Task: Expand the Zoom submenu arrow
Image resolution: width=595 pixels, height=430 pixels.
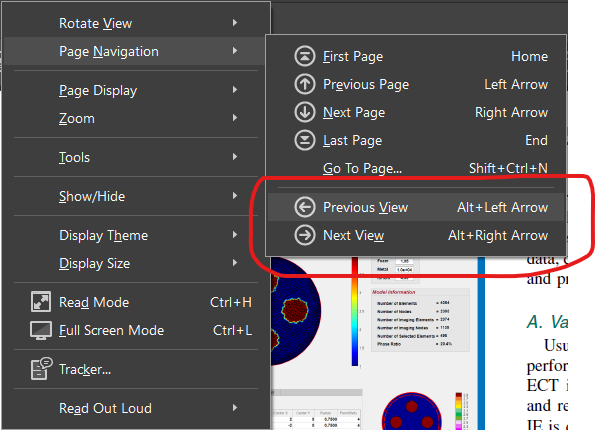Action: [x=235, y=118]
